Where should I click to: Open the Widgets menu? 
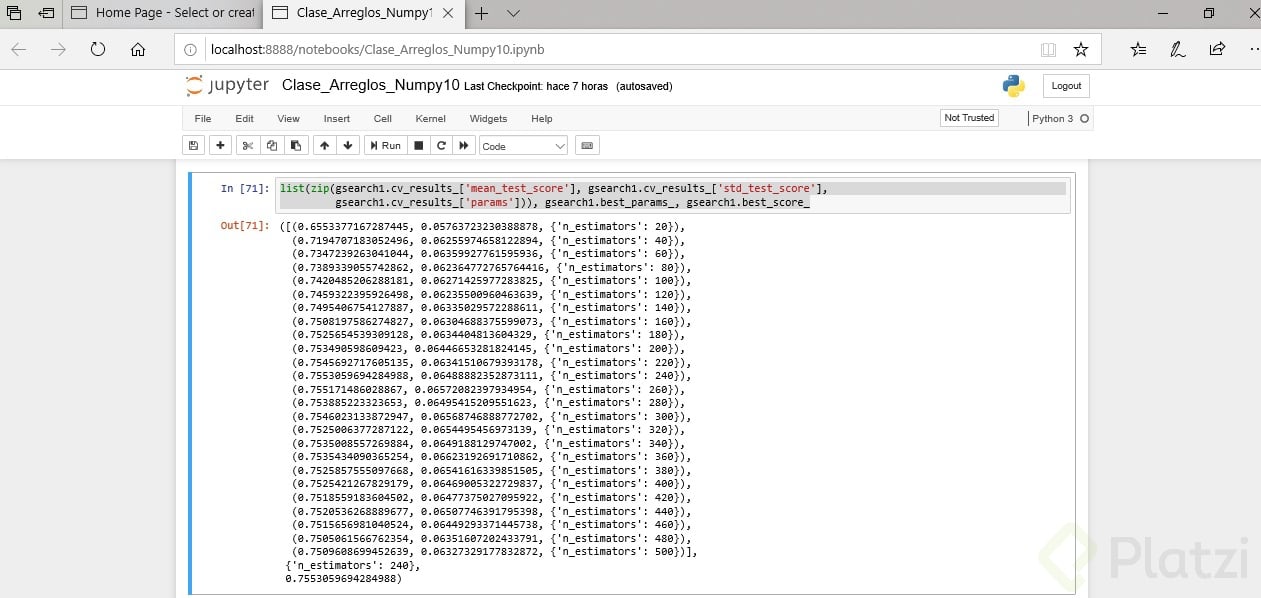pyautogui.click(x=488, y=118)
